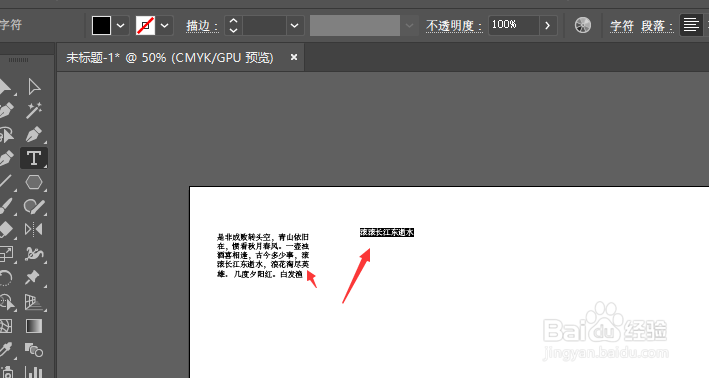Screen dimensions: 709x378
Task: Select the Shaper tool
Action: pos(34,206)
